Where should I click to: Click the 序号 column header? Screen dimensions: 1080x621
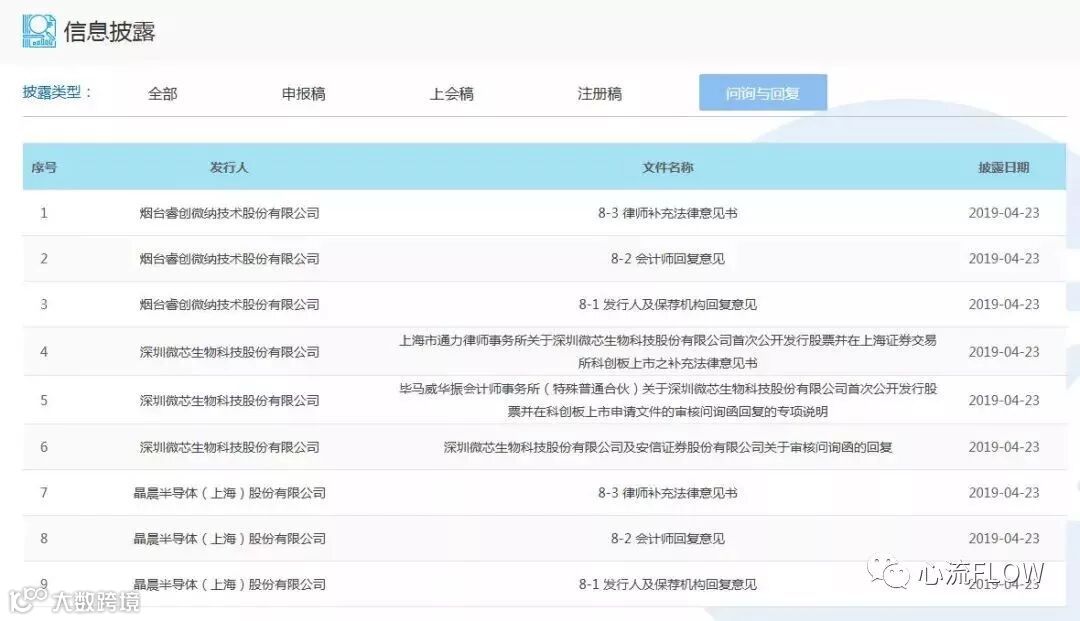pos(44,167)
